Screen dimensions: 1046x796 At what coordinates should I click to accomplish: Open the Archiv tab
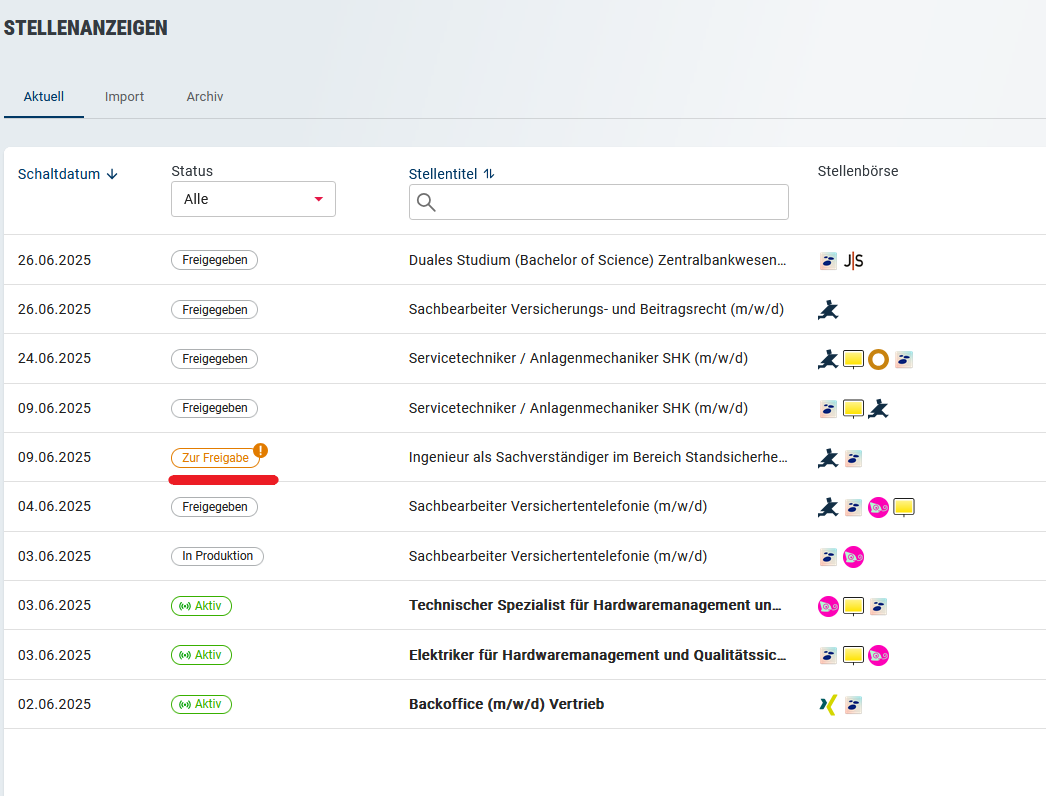tap(204, 96)
